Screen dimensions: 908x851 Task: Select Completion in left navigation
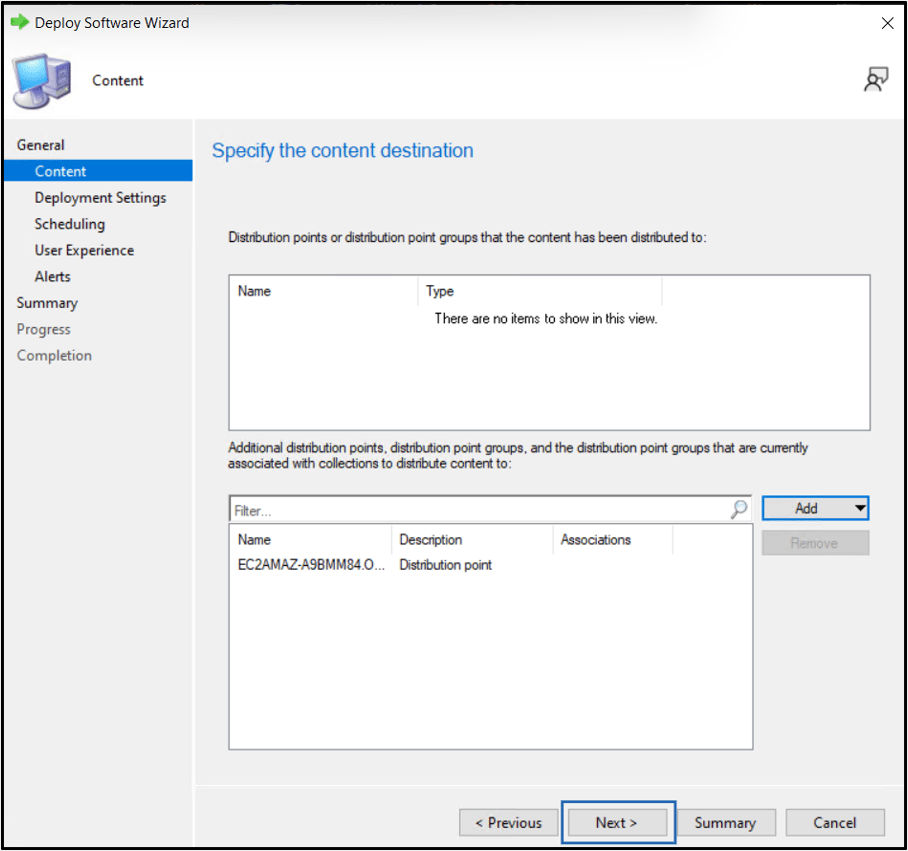(54, 355)
